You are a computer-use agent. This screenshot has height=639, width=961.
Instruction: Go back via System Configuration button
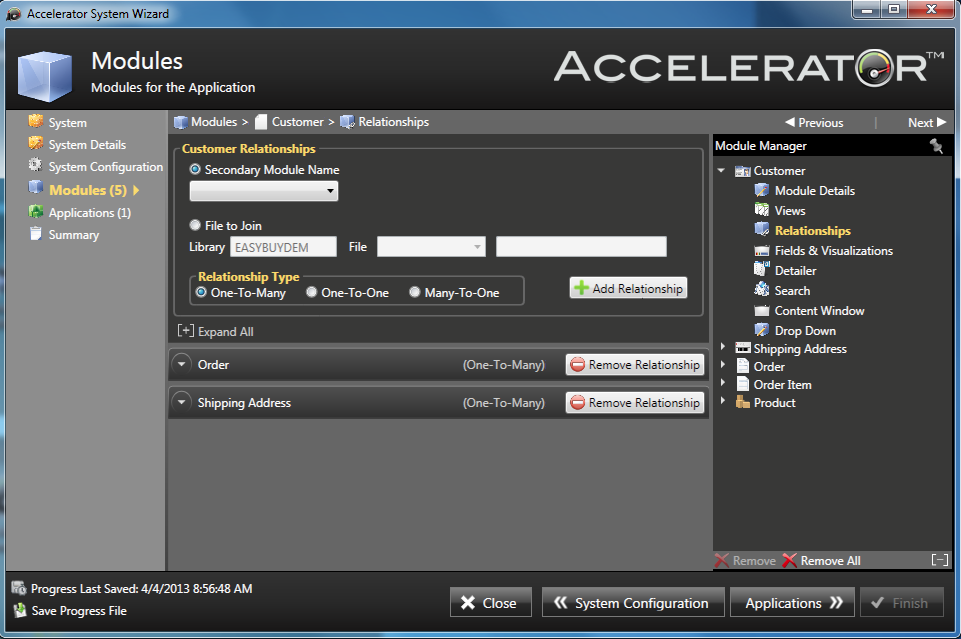coord(633,602)
